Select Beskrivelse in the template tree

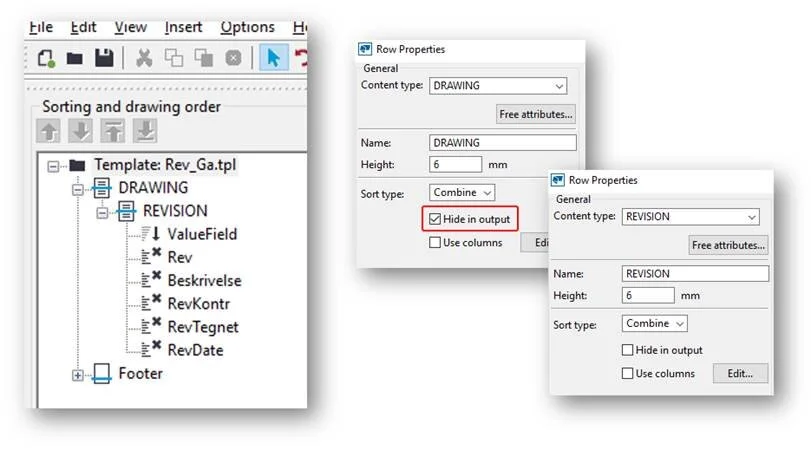tap(204, 280)
